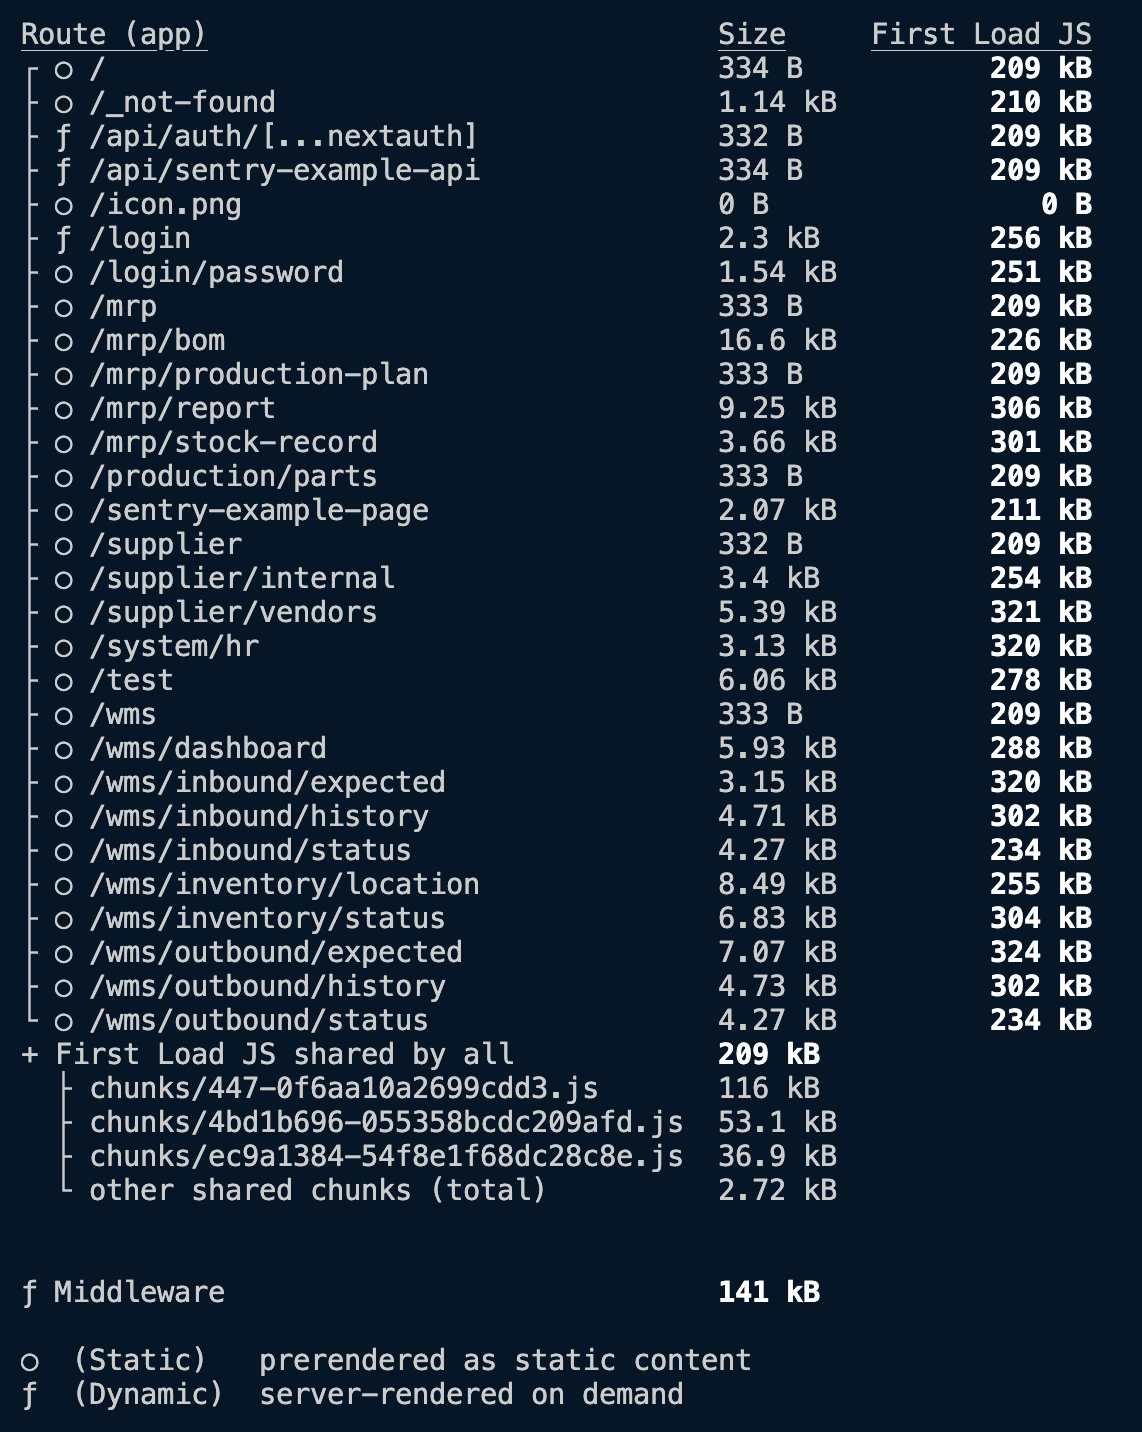Select the Size column header
The image size is (1142, 1432).
point(752,35)
